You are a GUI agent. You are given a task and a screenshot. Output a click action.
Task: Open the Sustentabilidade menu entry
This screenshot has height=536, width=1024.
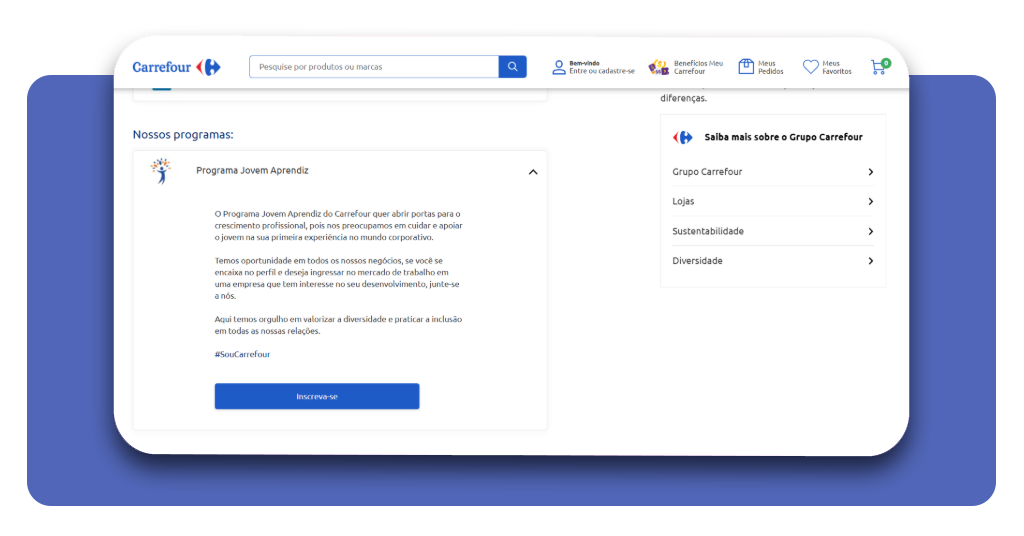coord(773,231)
